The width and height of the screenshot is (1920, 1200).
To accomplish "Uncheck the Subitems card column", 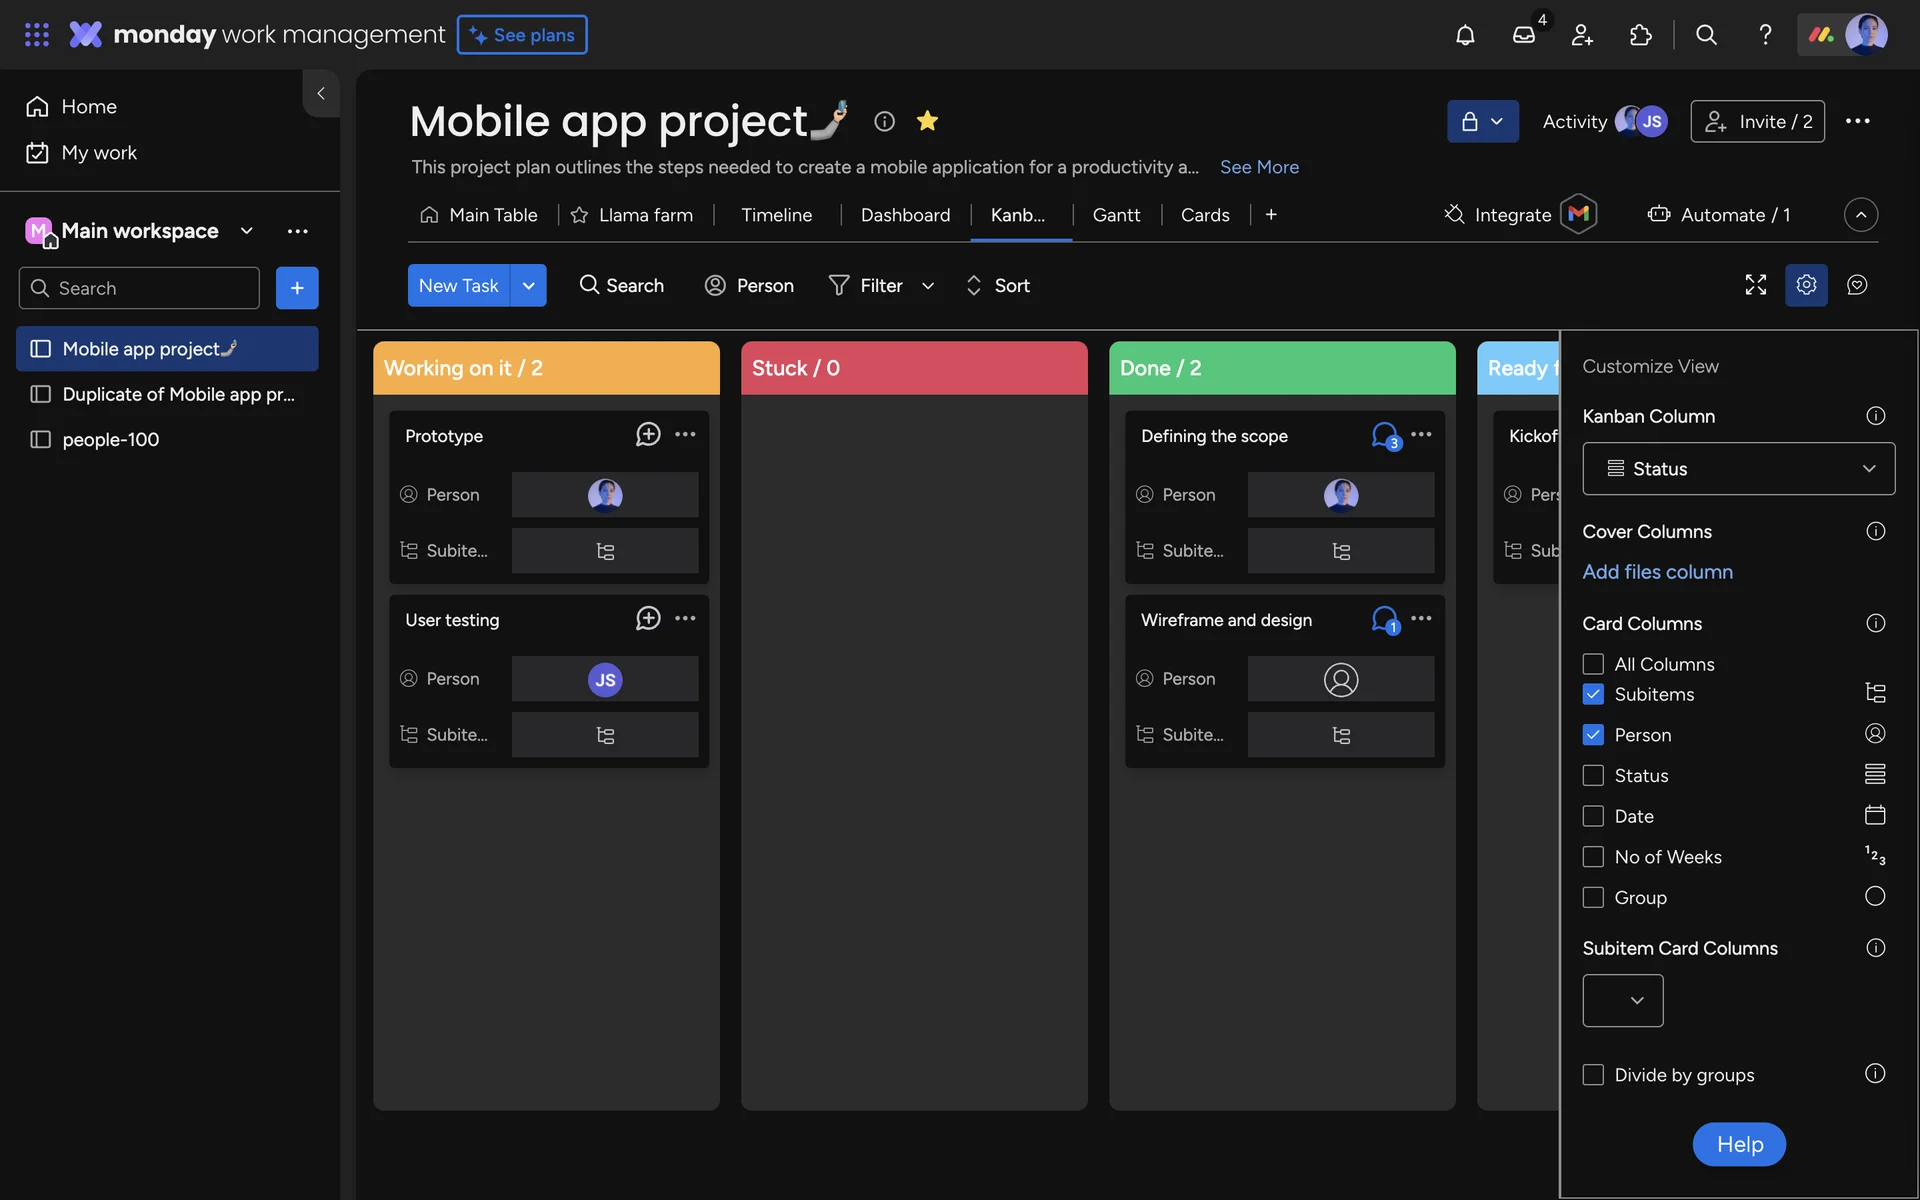I will pos(1593,694).
